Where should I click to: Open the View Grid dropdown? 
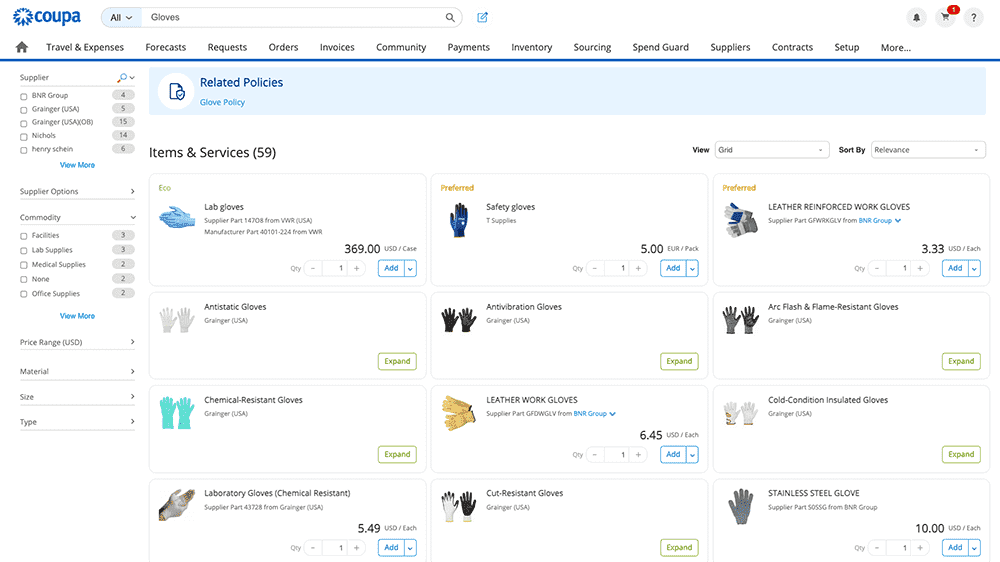771,150
